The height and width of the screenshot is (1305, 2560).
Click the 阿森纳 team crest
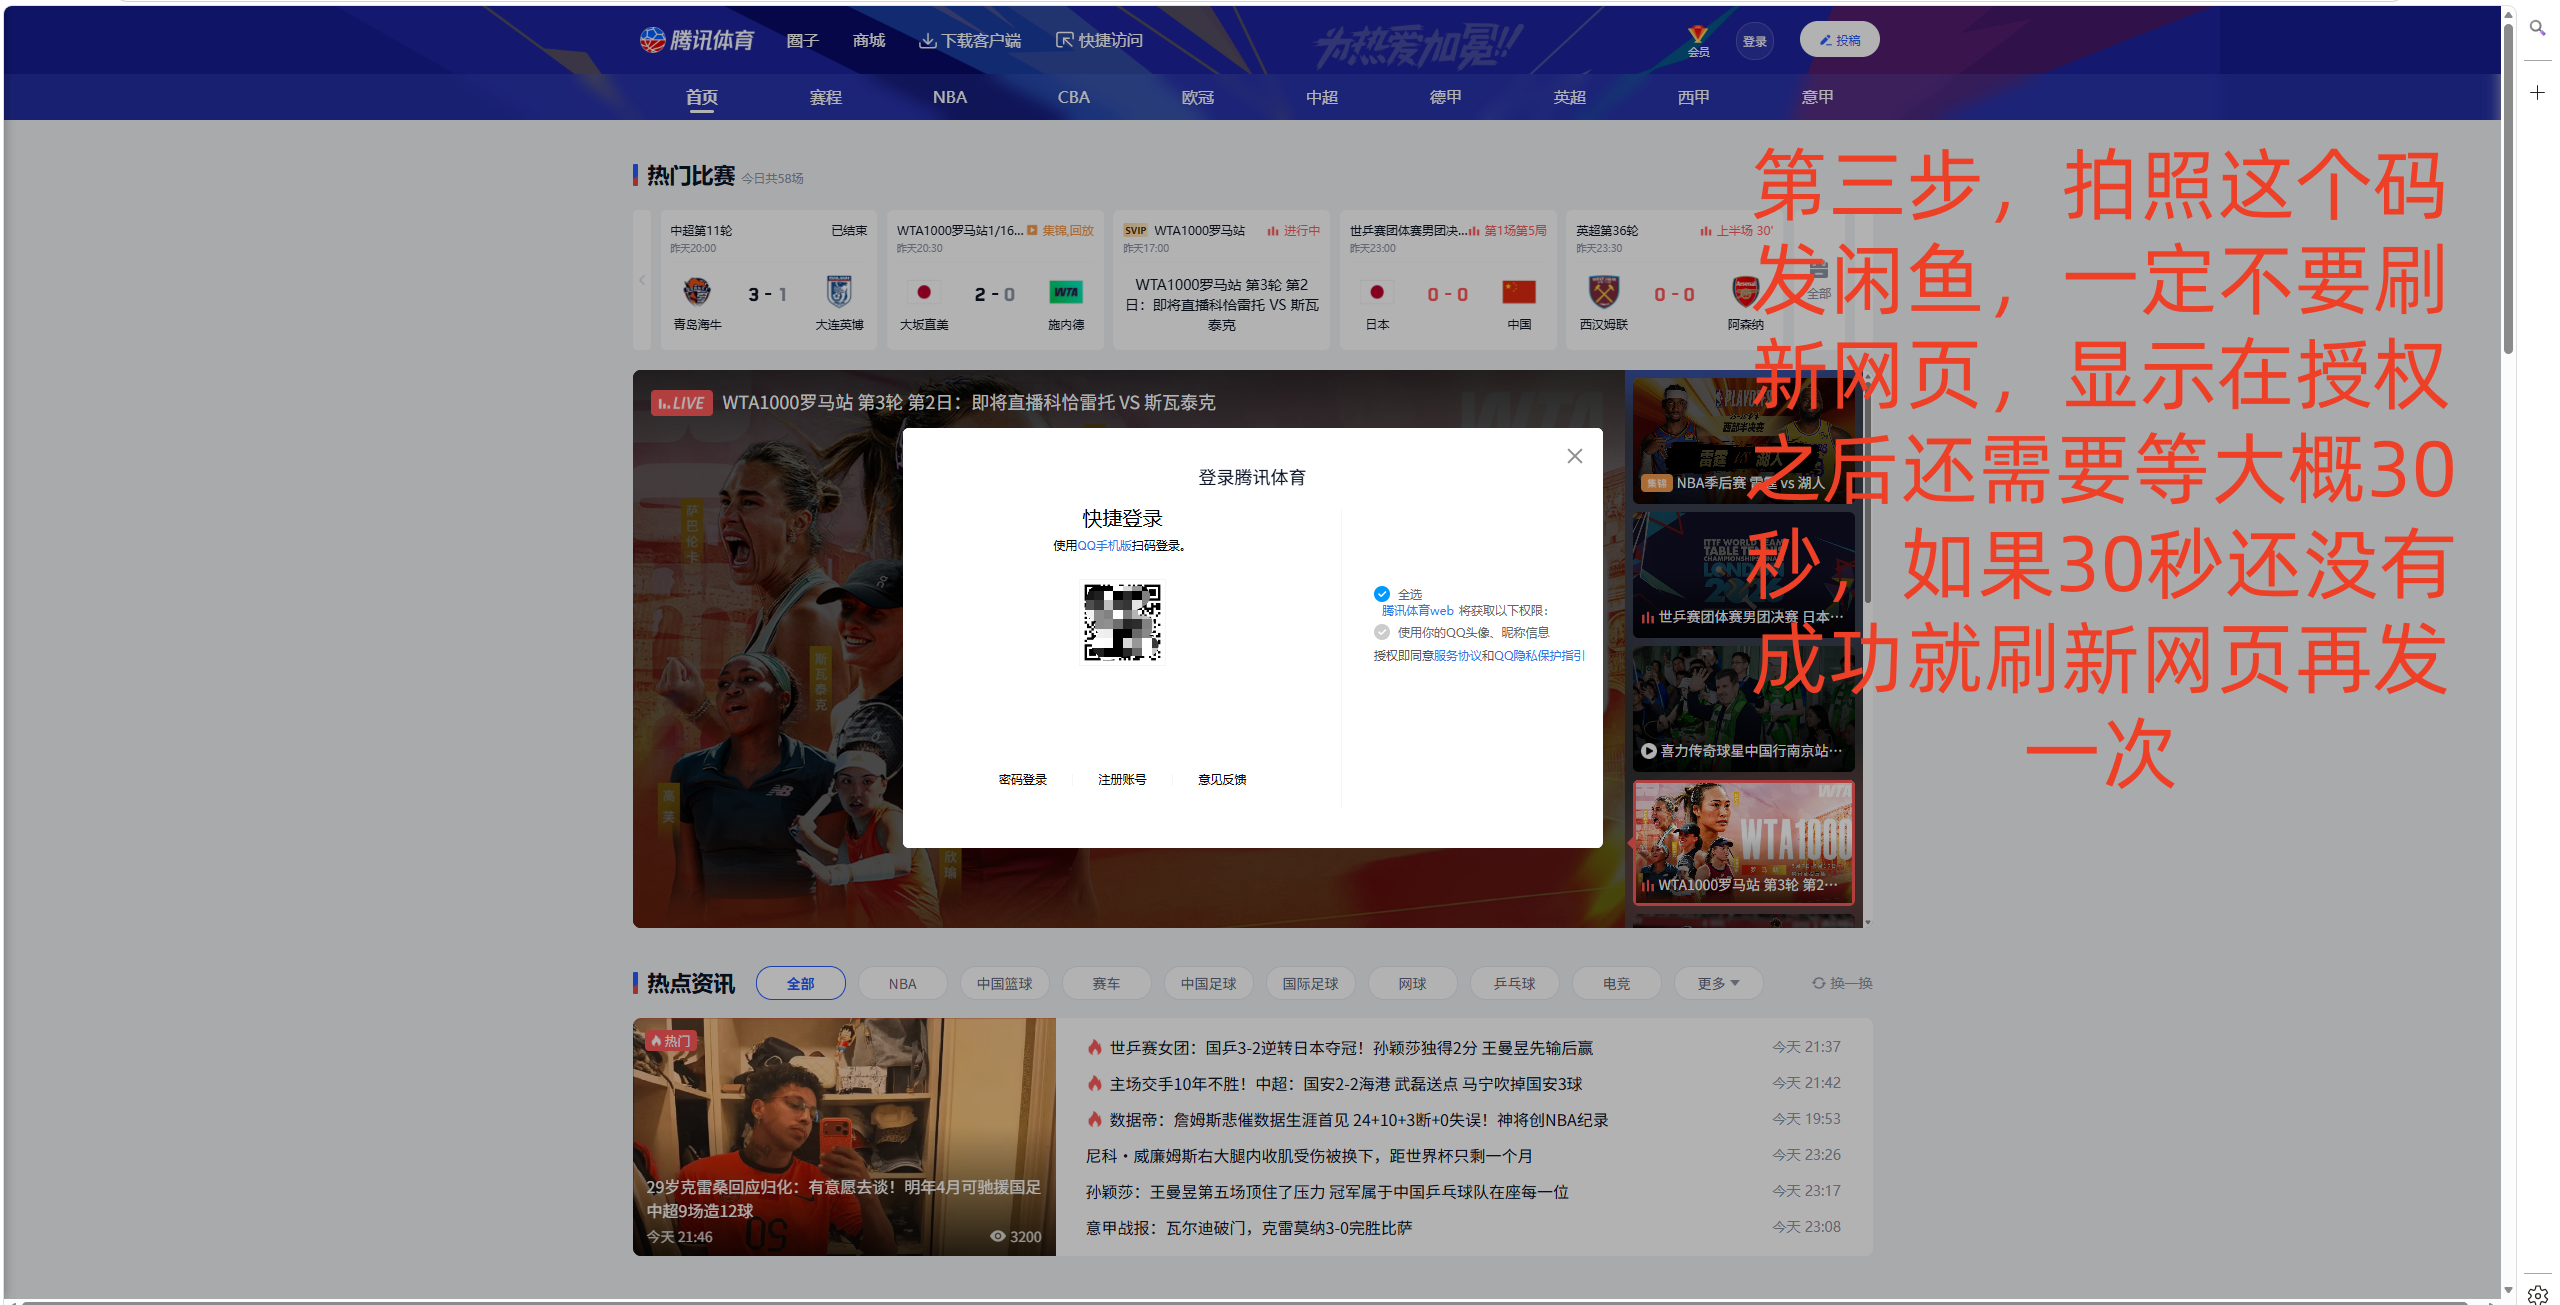pyautogui.click(x=1746, y=292)
